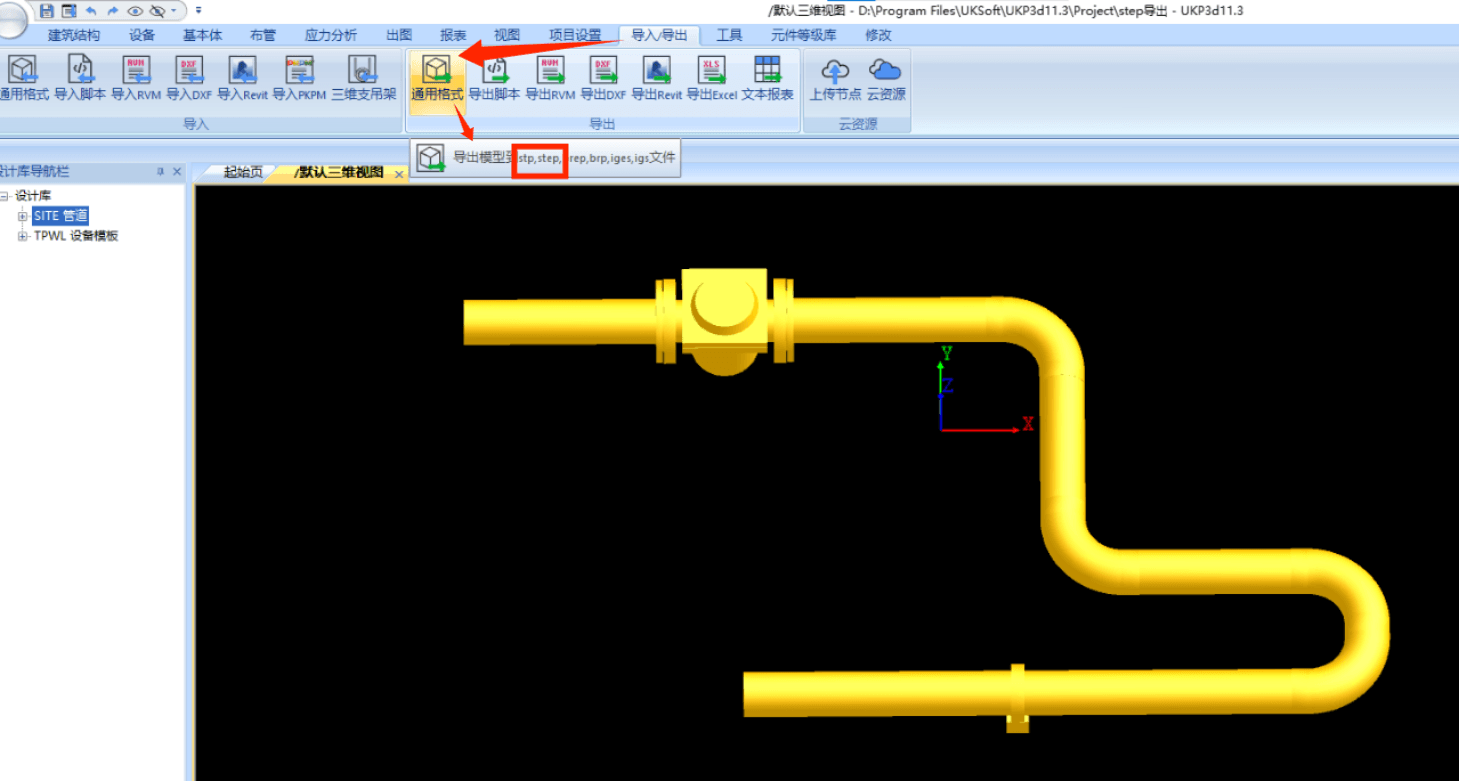Click the 三维支吊架 import icon
Viewport: 1459px width, 781px height.
[363, 78]
